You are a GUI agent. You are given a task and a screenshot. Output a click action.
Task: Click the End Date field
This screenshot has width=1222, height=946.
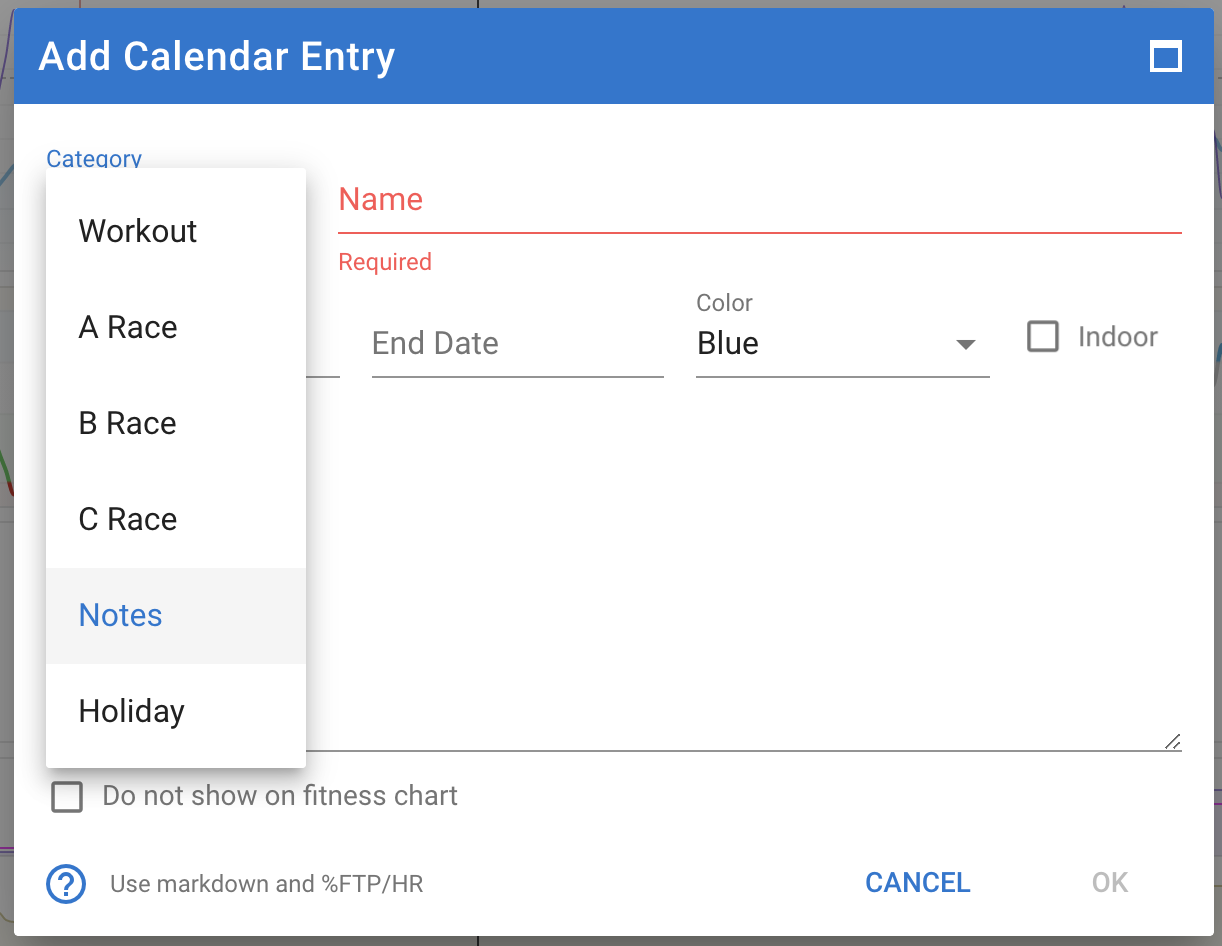coord(518,344)
